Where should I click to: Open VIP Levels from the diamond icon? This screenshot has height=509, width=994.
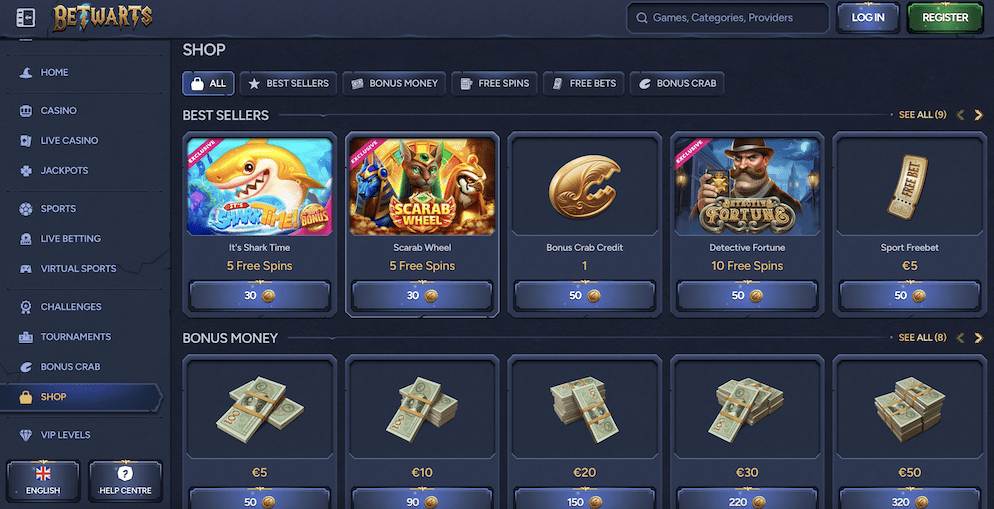coord(26,435)
